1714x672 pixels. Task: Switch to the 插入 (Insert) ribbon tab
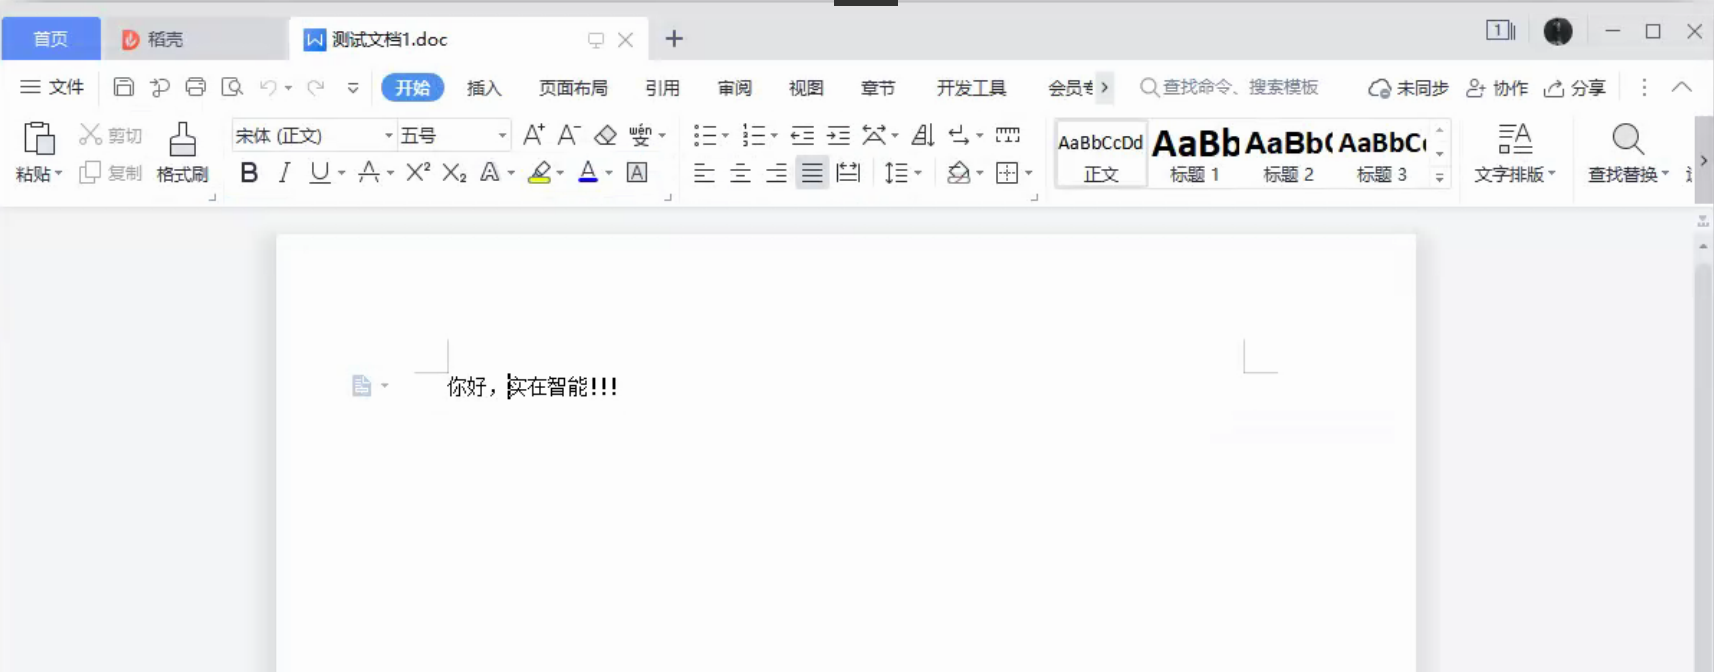click(x=484, y=88)
